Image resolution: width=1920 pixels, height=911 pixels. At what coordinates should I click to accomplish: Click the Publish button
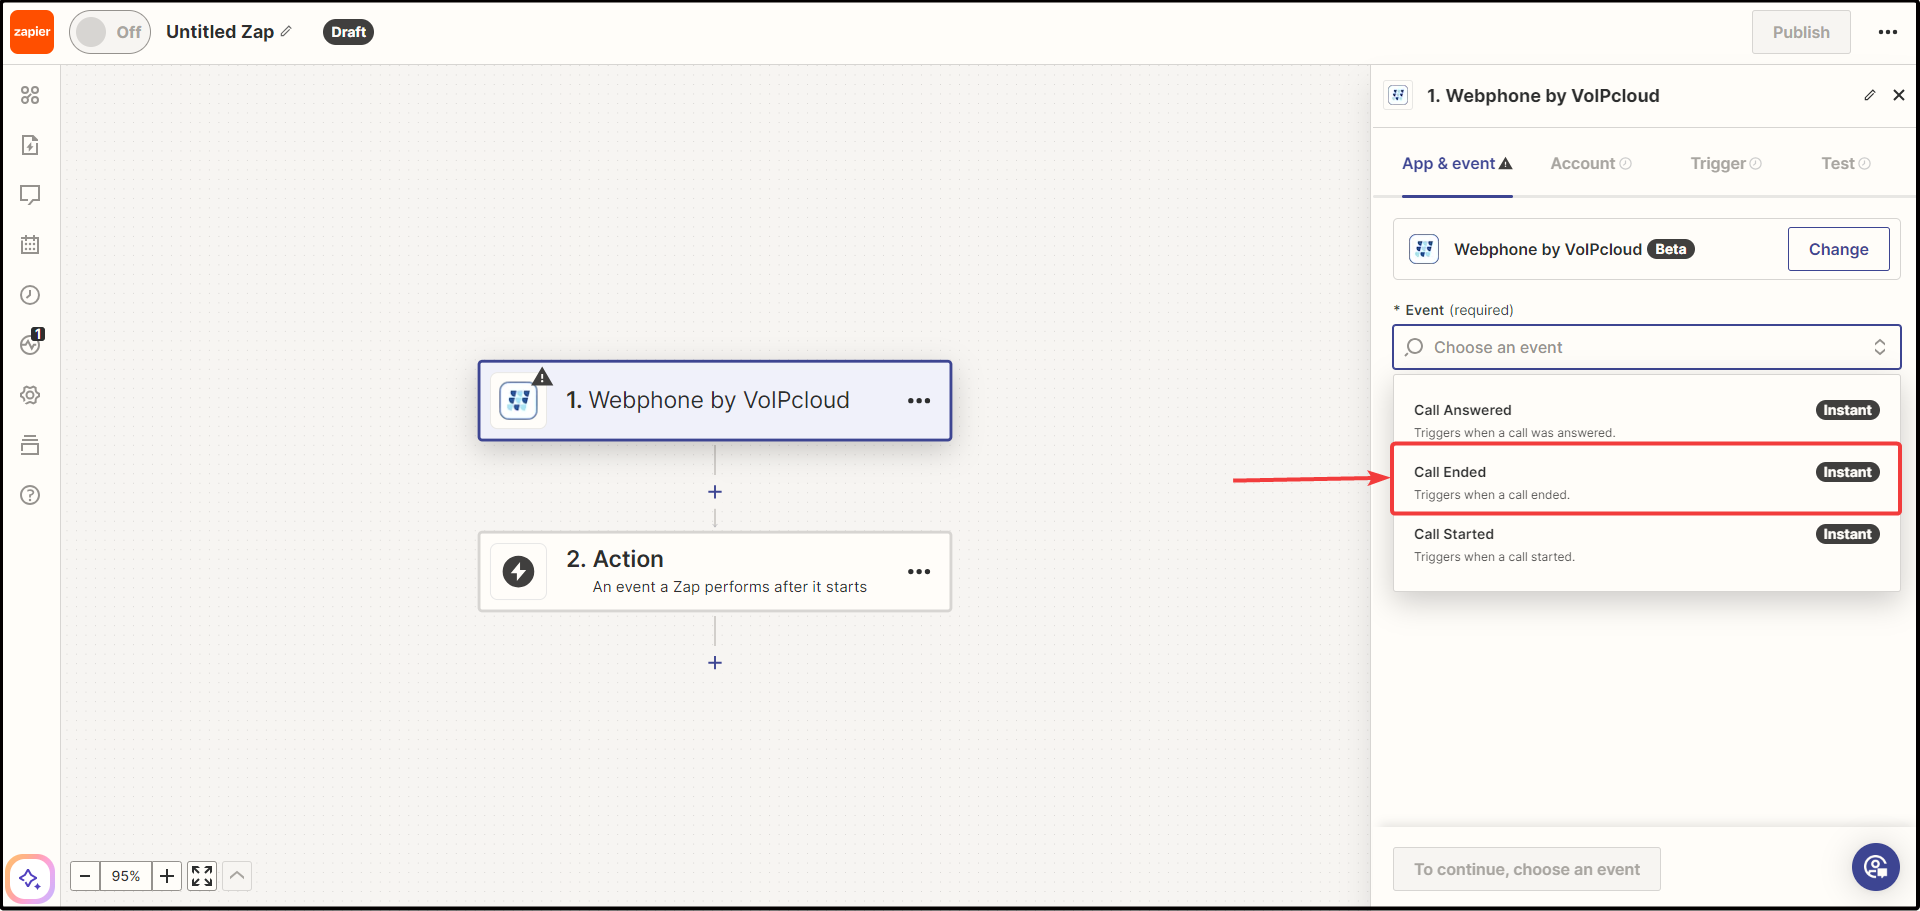(1800, 32)
